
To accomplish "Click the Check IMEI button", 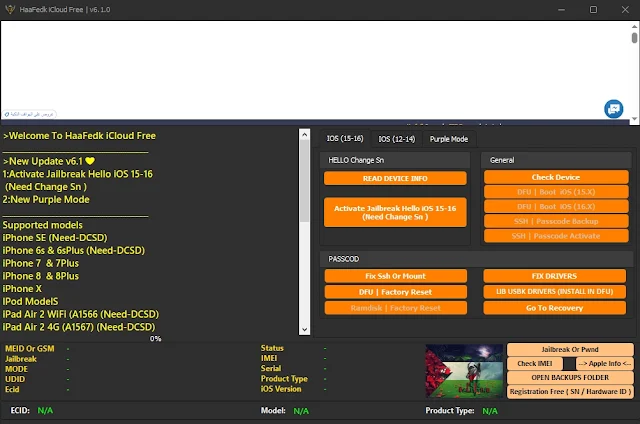I will click(535, 363).
